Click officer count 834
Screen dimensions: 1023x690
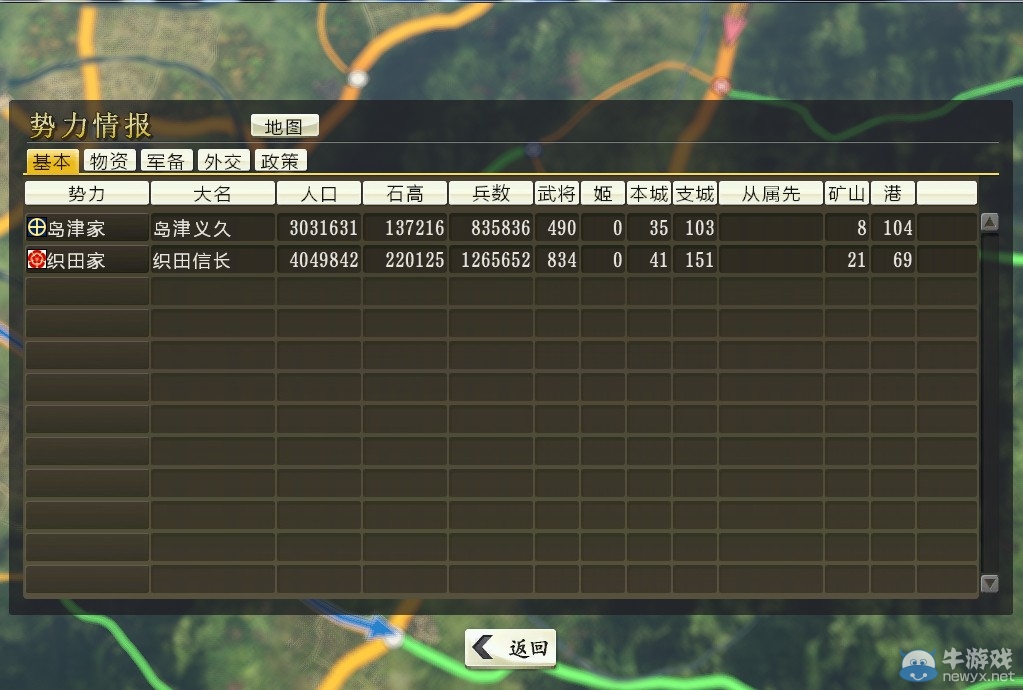tap(562, 260)
